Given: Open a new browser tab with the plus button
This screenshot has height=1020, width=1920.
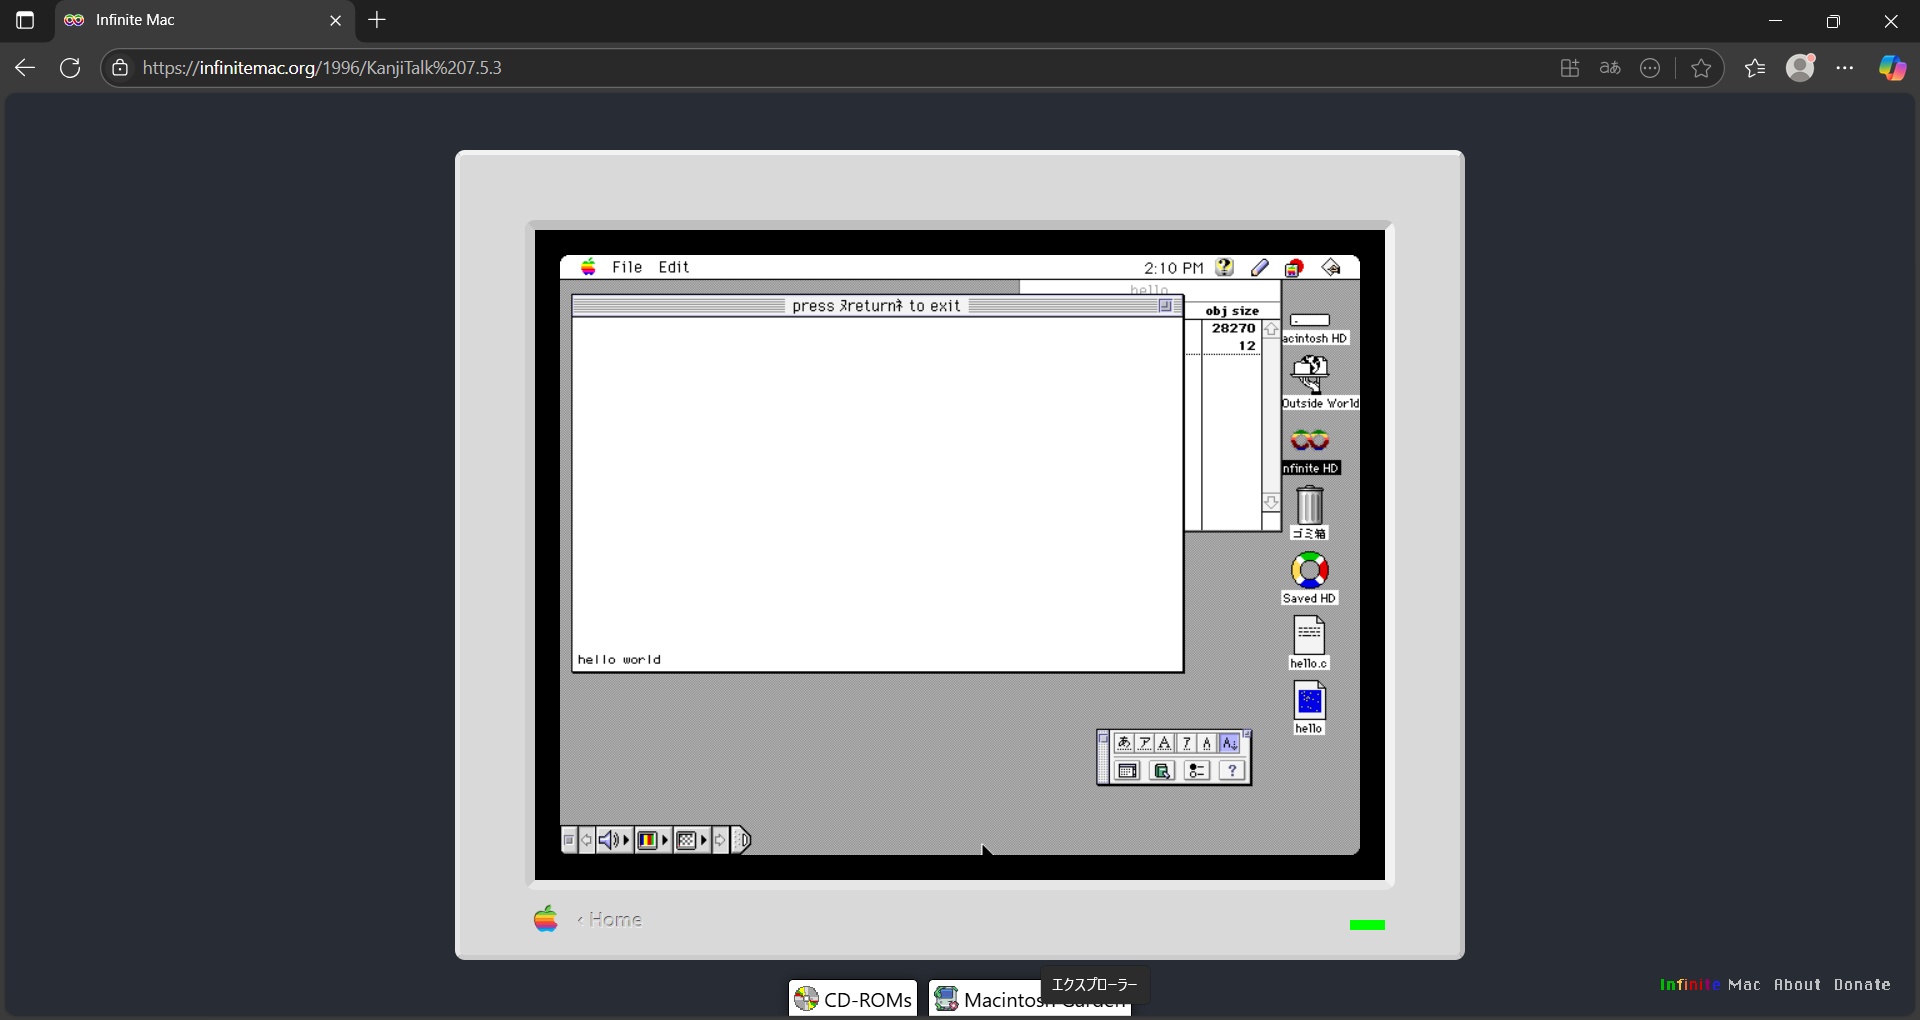Looking at the screenshot, I should click(377, 20).
